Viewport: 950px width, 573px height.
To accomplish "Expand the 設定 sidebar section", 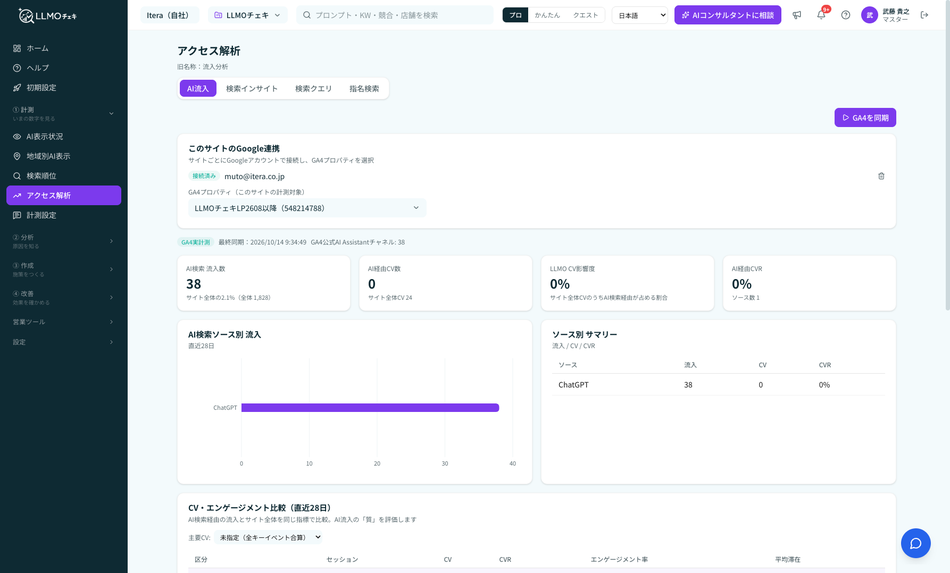I will pyautogui.click(x=64, y=342).
